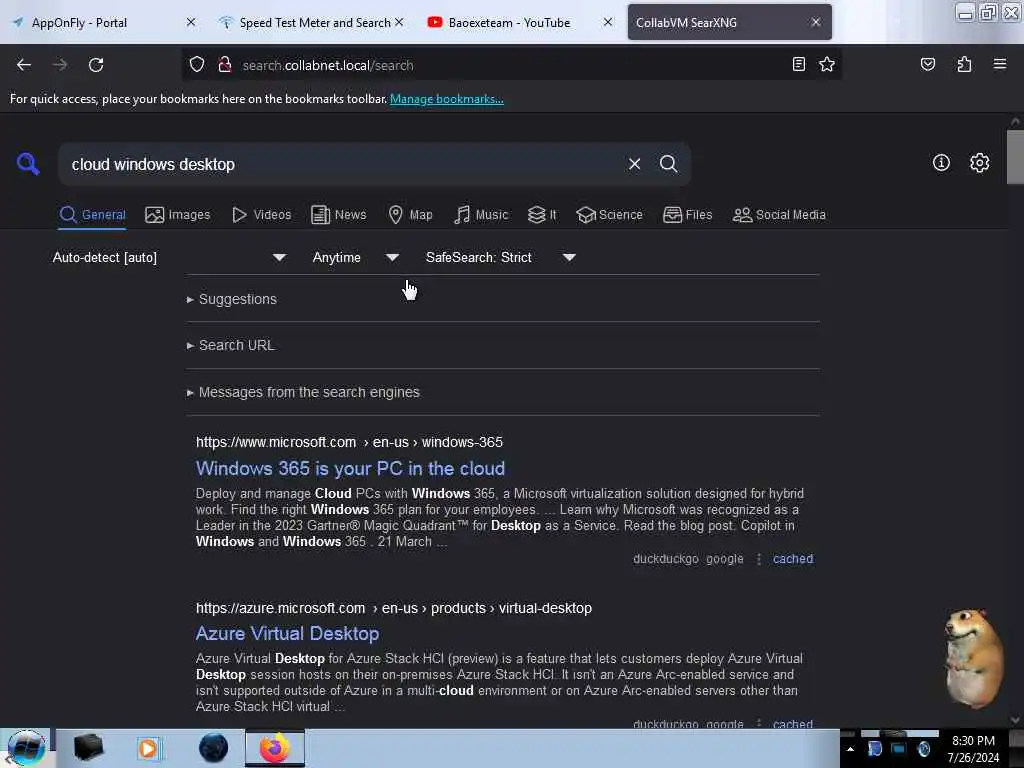Click Manage bookmarks link
Image resolution: width=1024 pixels, height=768 pixels.
(447, 99)
